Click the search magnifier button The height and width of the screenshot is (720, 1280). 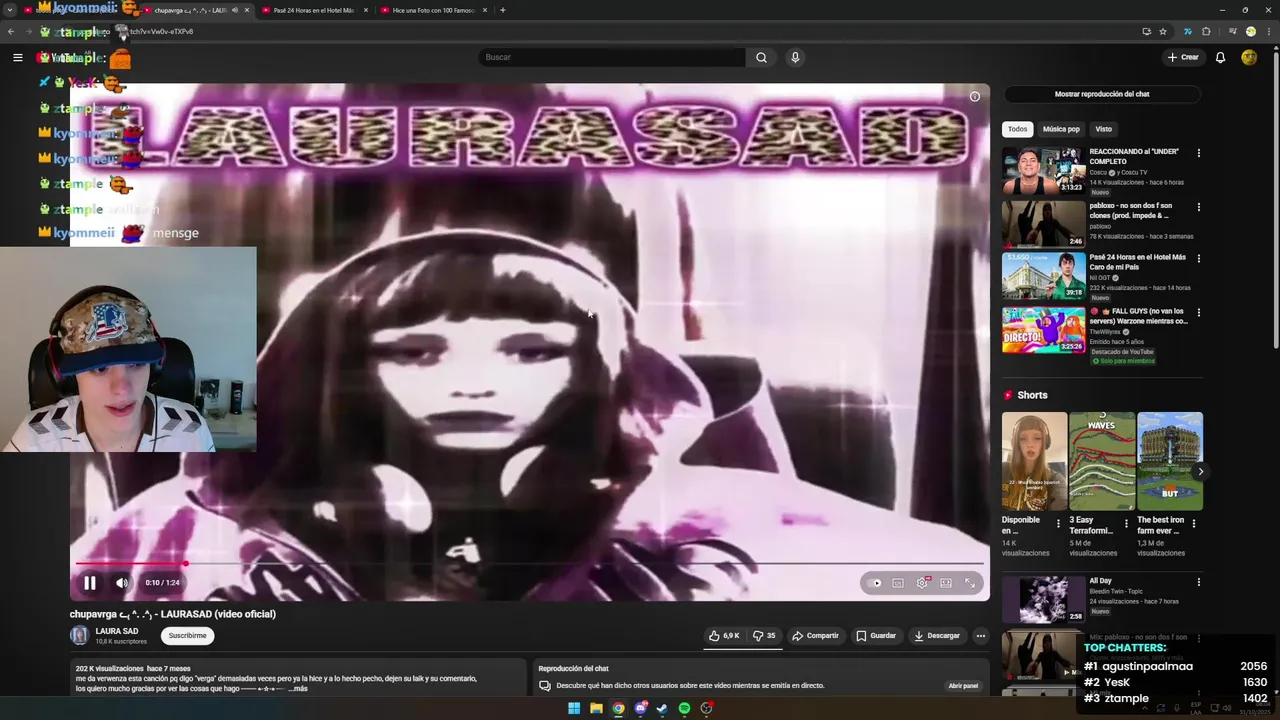(761, 57)
